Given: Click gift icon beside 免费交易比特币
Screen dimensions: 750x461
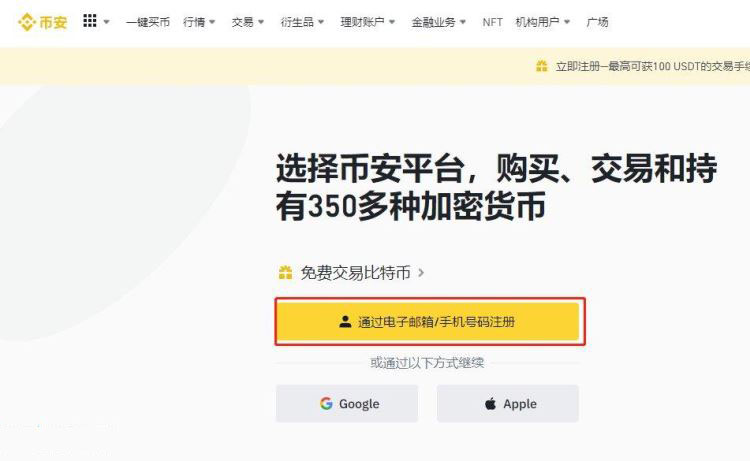Looking at the screenshot, I should pos(286,272).
